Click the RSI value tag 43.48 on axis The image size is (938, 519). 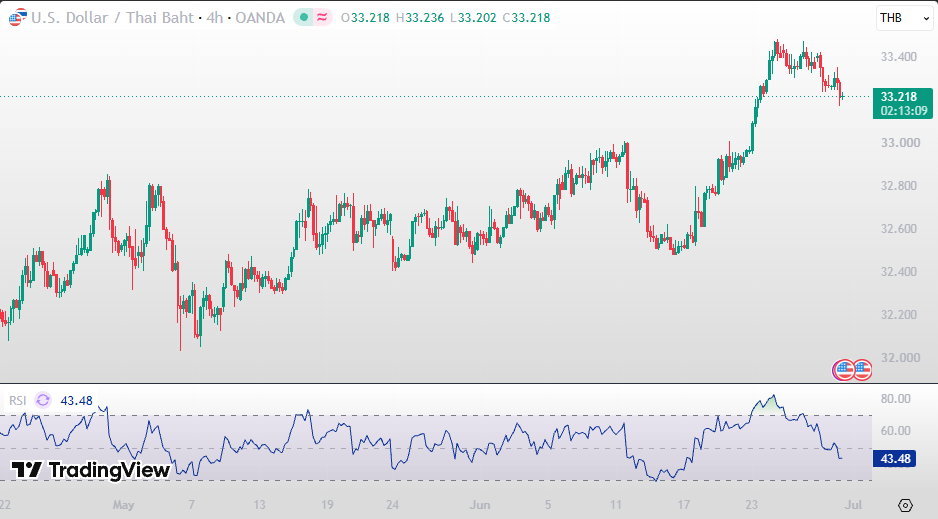coord(894,459)
